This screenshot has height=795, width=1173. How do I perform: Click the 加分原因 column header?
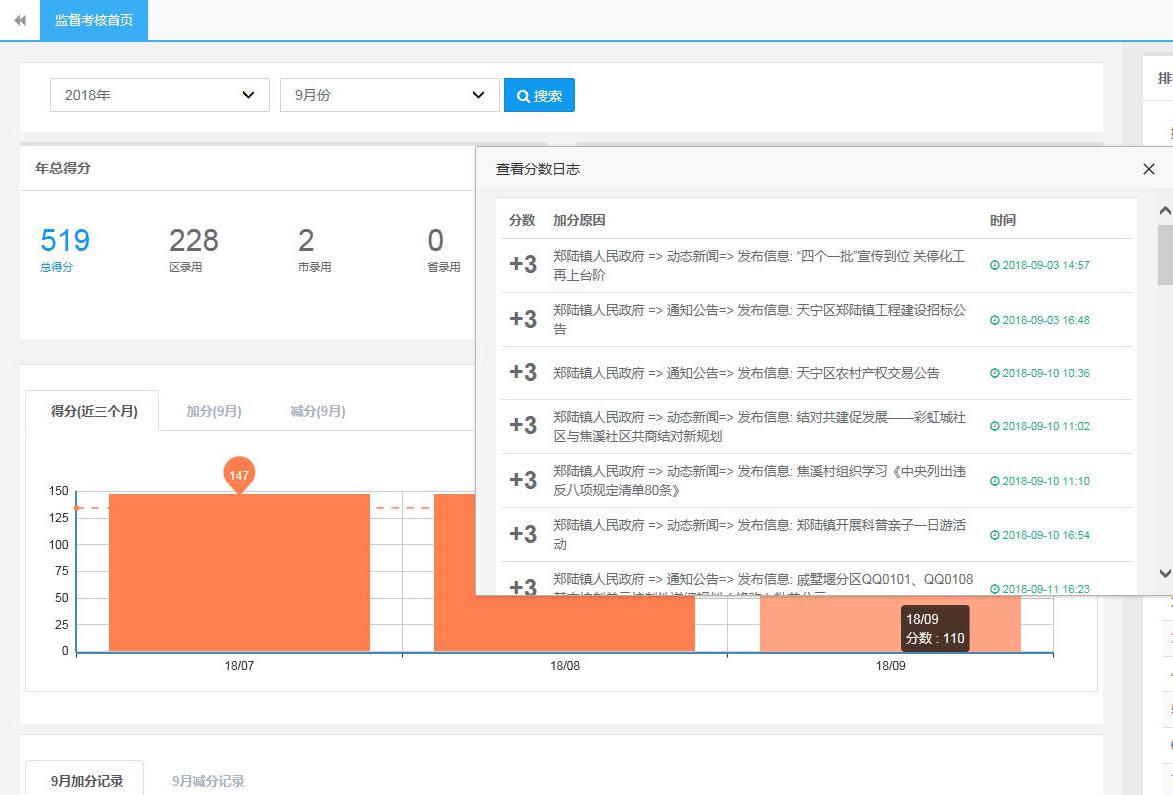pyautogui.click(x=579, y=221)
